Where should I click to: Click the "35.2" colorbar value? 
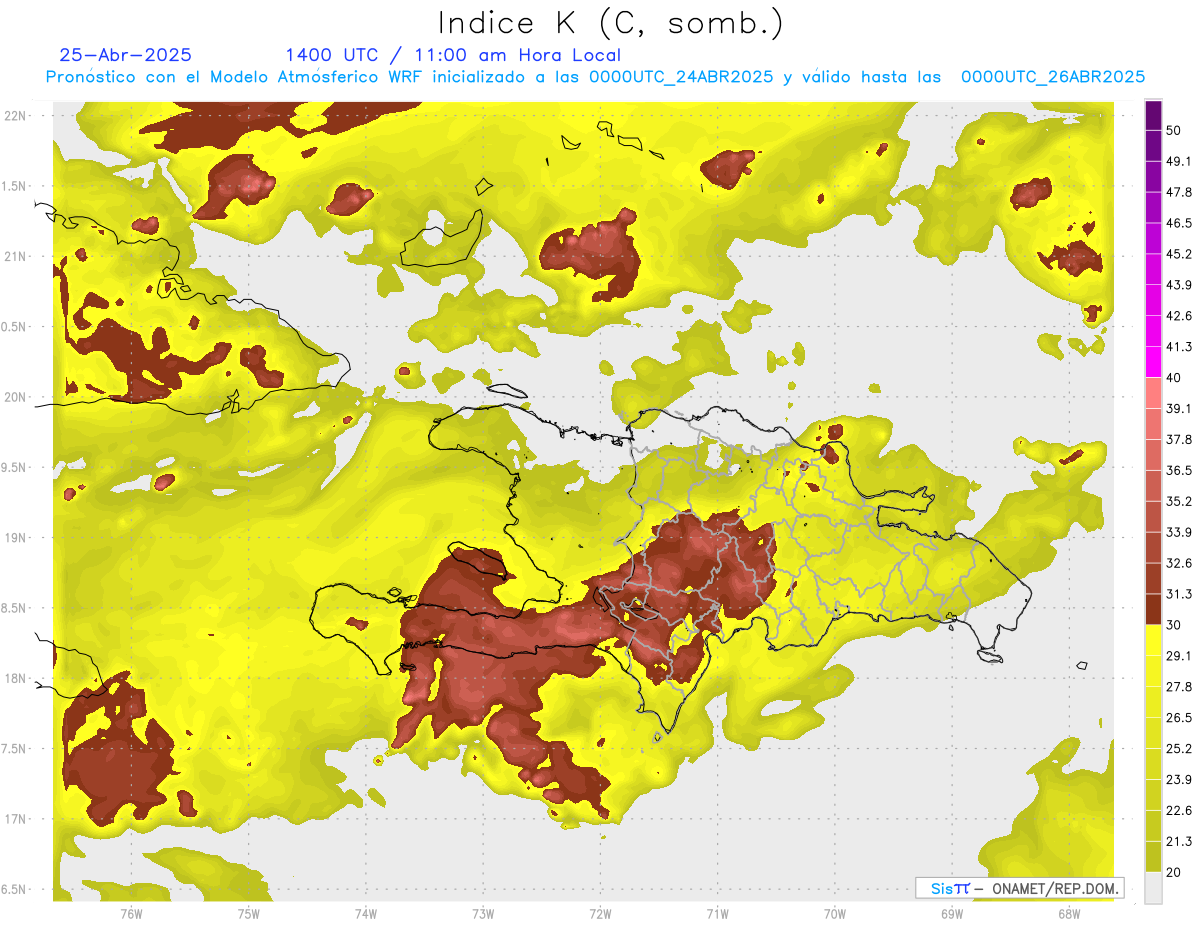click(x=1179, y=501)
